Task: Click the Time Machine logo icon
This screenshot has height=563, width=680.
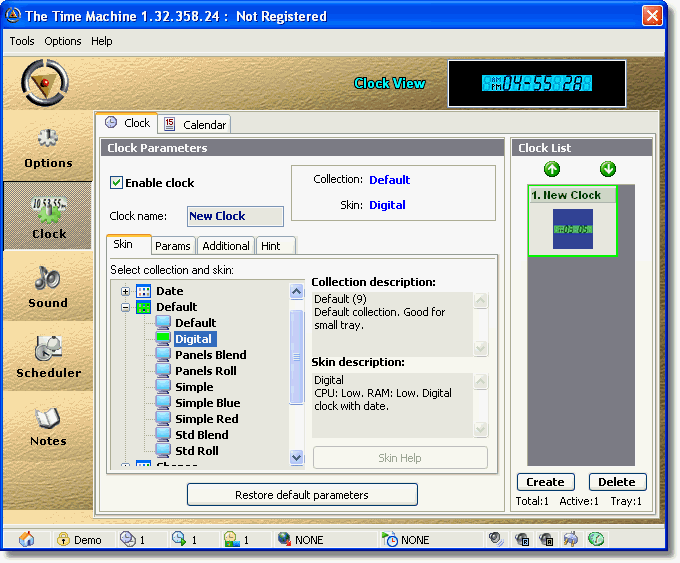Action: 45,82
